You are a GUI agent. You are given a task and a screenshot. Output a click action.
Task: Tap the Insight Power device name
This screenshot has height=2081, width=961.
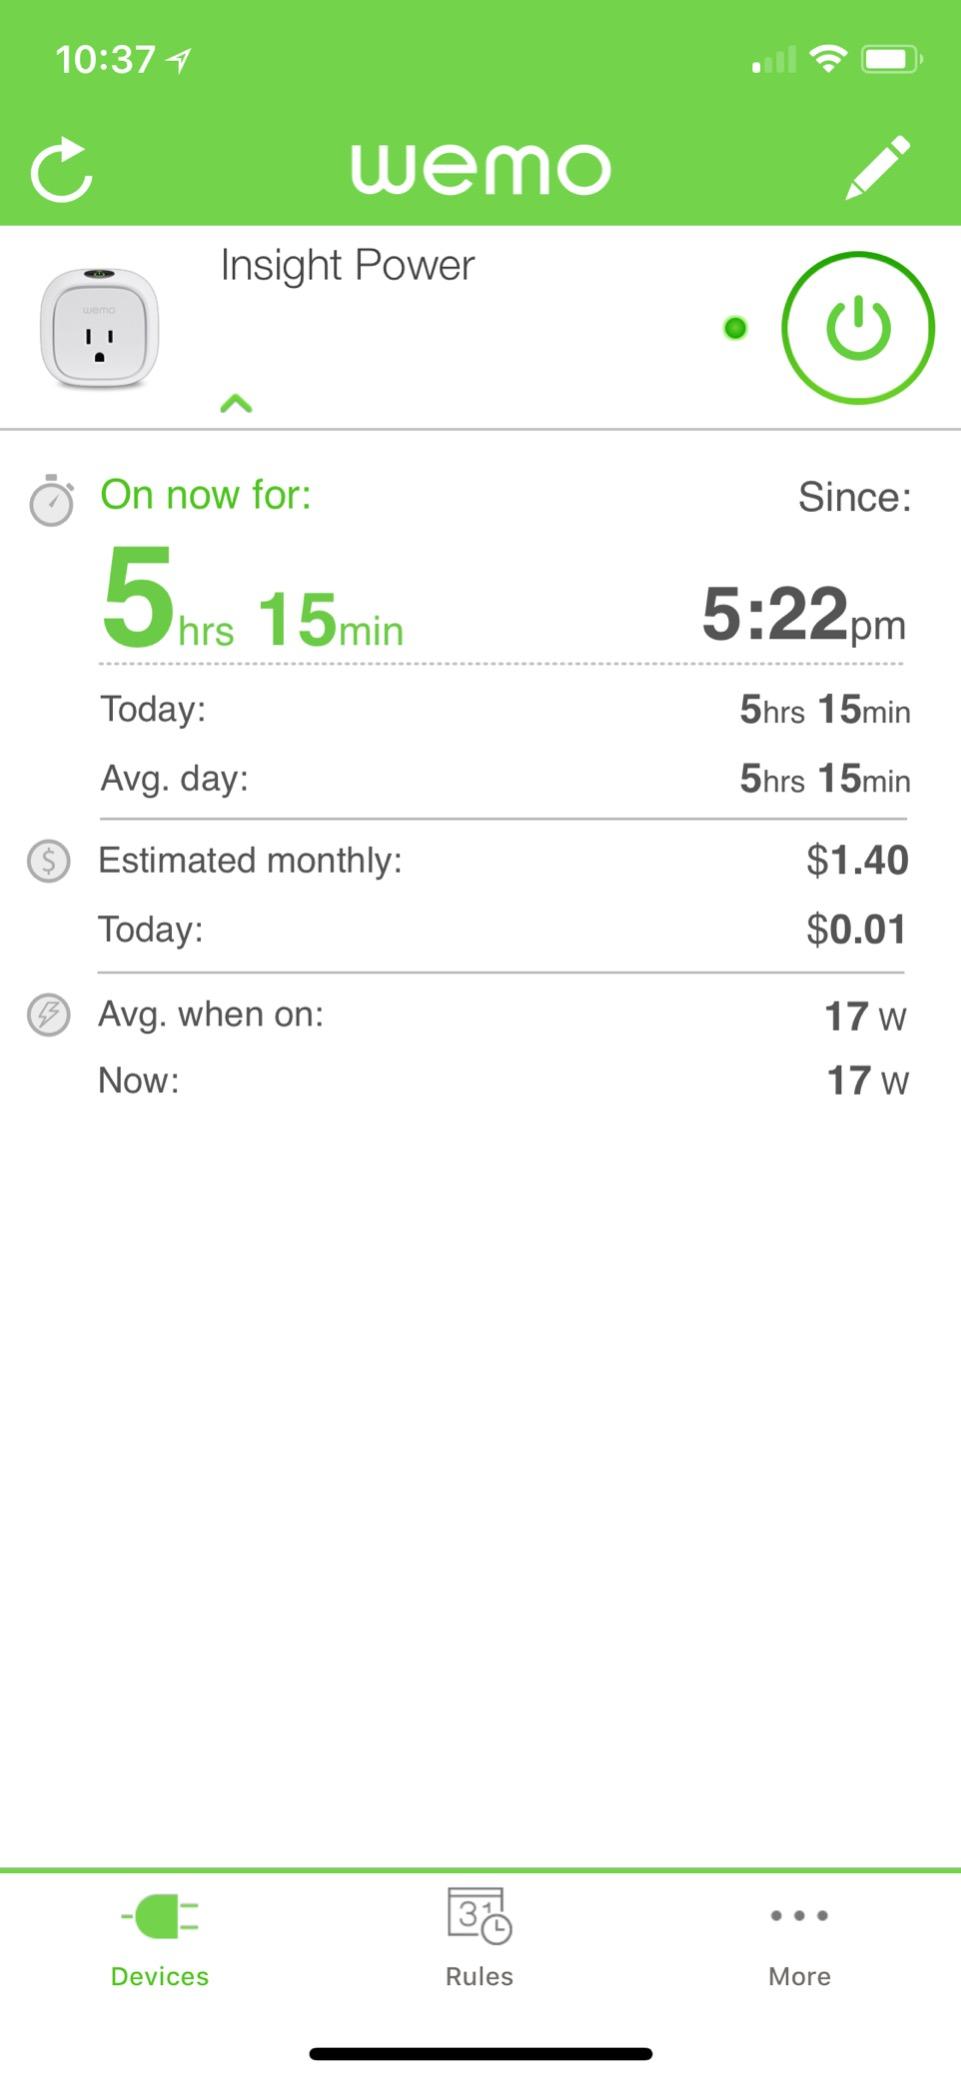click(x=347, y=266)
